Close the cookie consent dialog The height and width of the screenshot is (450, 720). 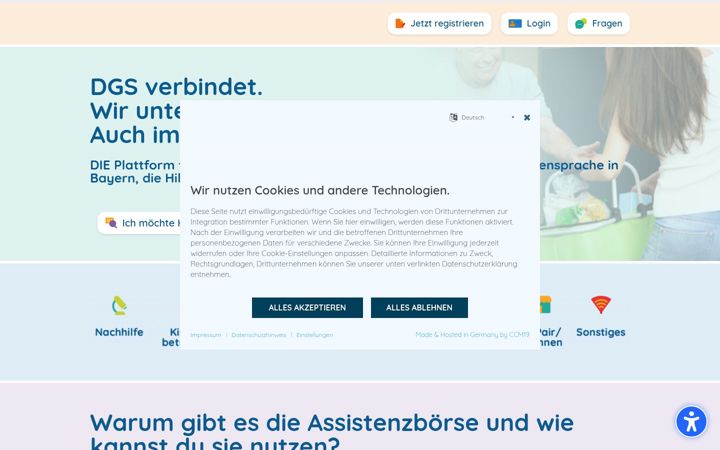click(x=527, y=118)
